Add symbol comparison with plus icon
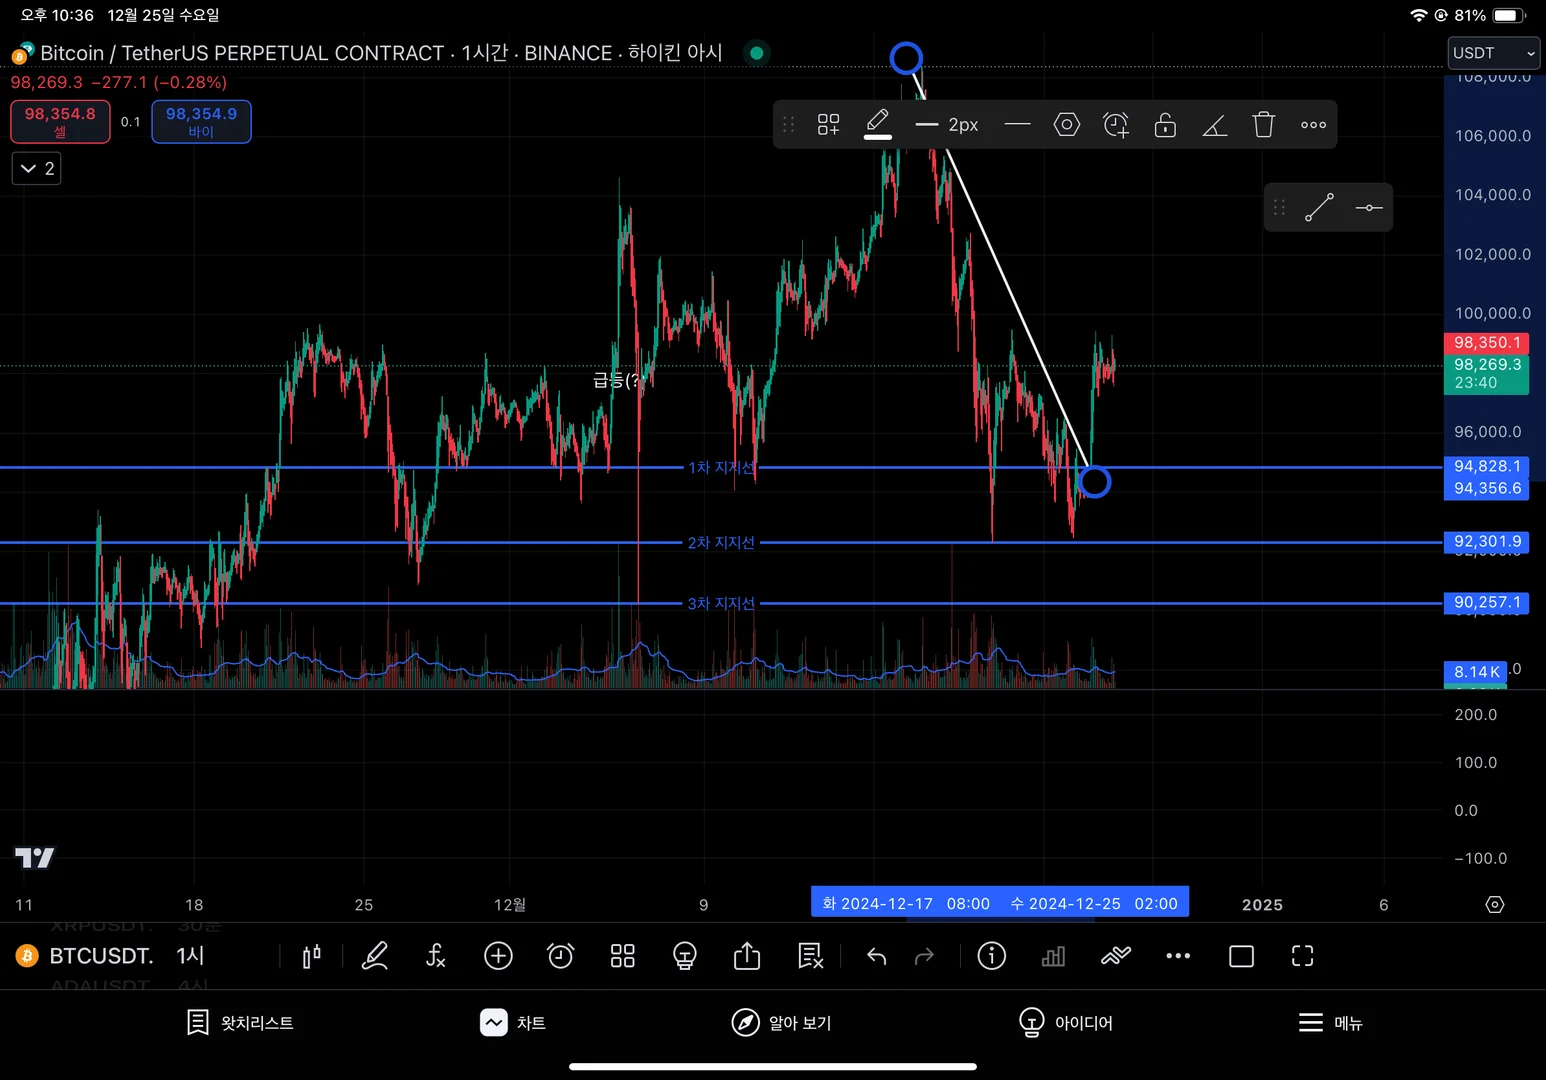Image resolution: width=1546 pixels, height=1080 pixels. 498,956
